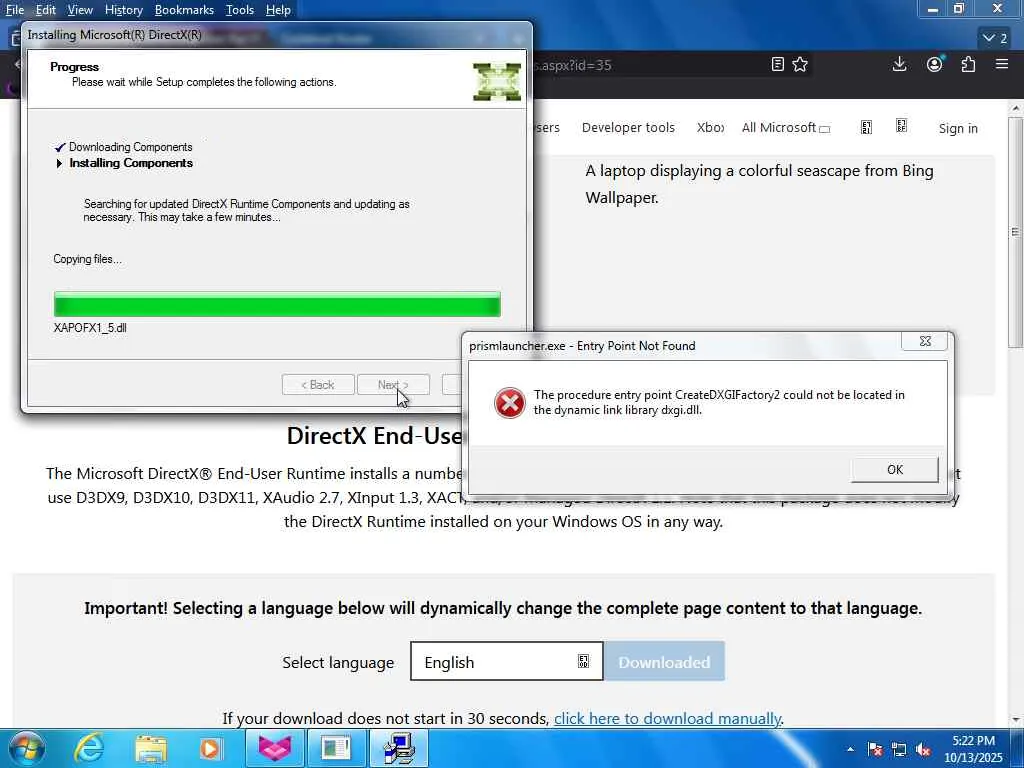
Task: Open the Action Center flag icon
Action: [875, 749]
